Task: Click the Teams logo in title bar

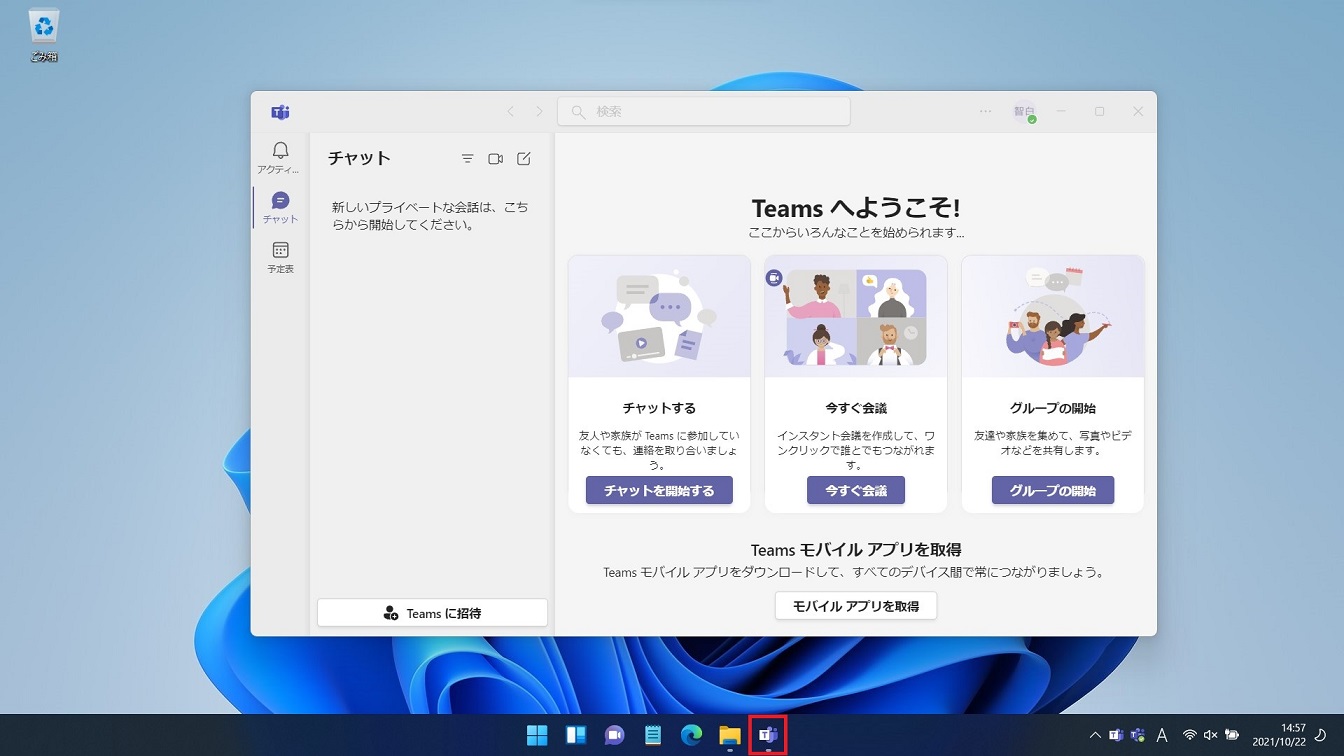Action: pyautogui.click(x=280, y=112)
